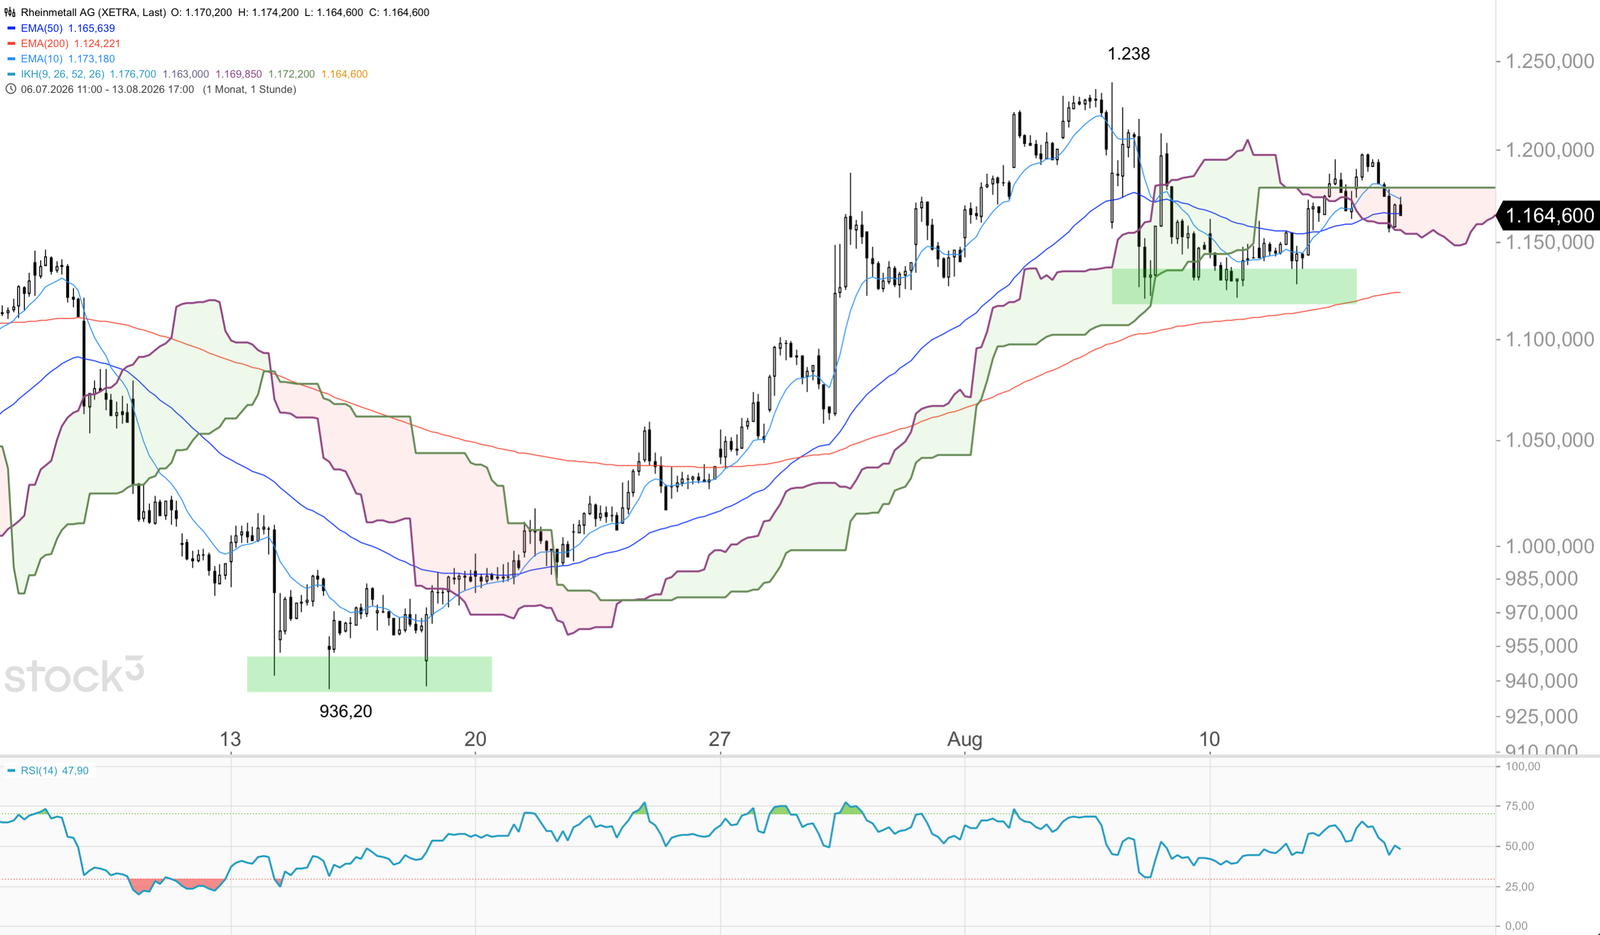Viewport: 1600px width, 935px height.
Task: Click the 1.250,000 price axis label
Action: coord(1550,61)
